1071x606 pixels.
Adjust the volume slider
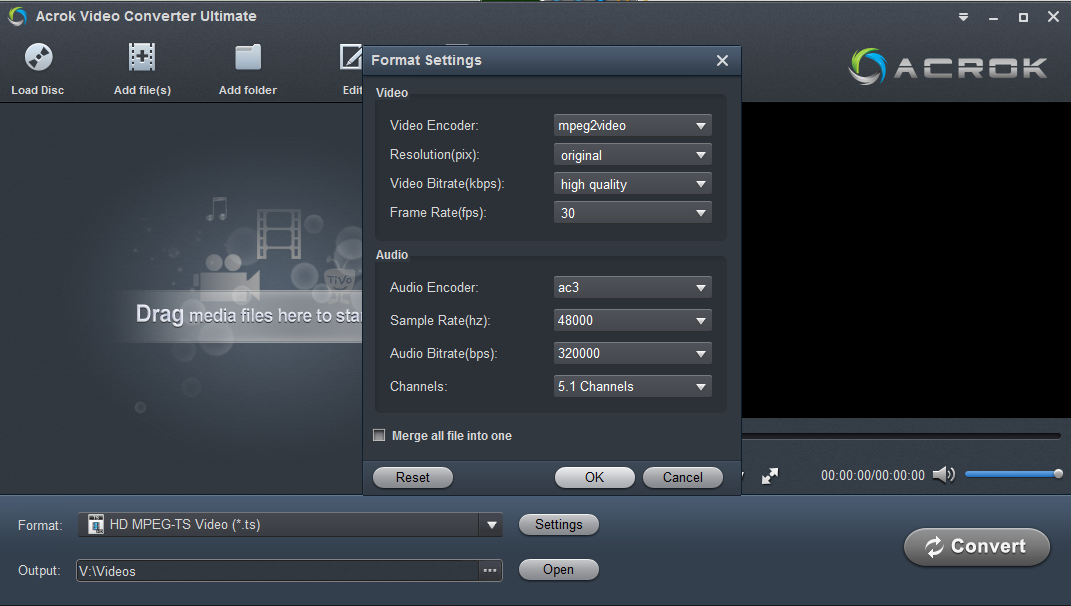[1014, 474]
